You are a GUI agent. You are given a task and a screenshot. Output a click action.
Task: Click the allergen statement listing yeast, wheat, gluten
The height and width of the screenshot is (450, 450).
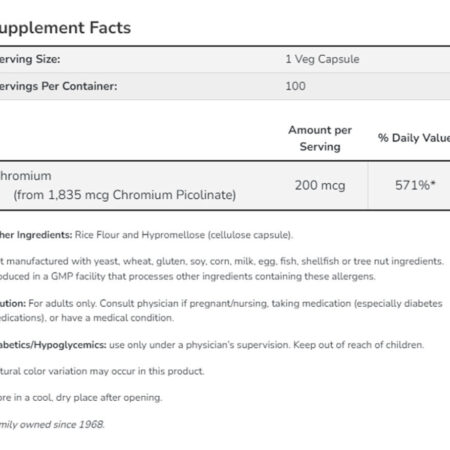tap(222, 261)
